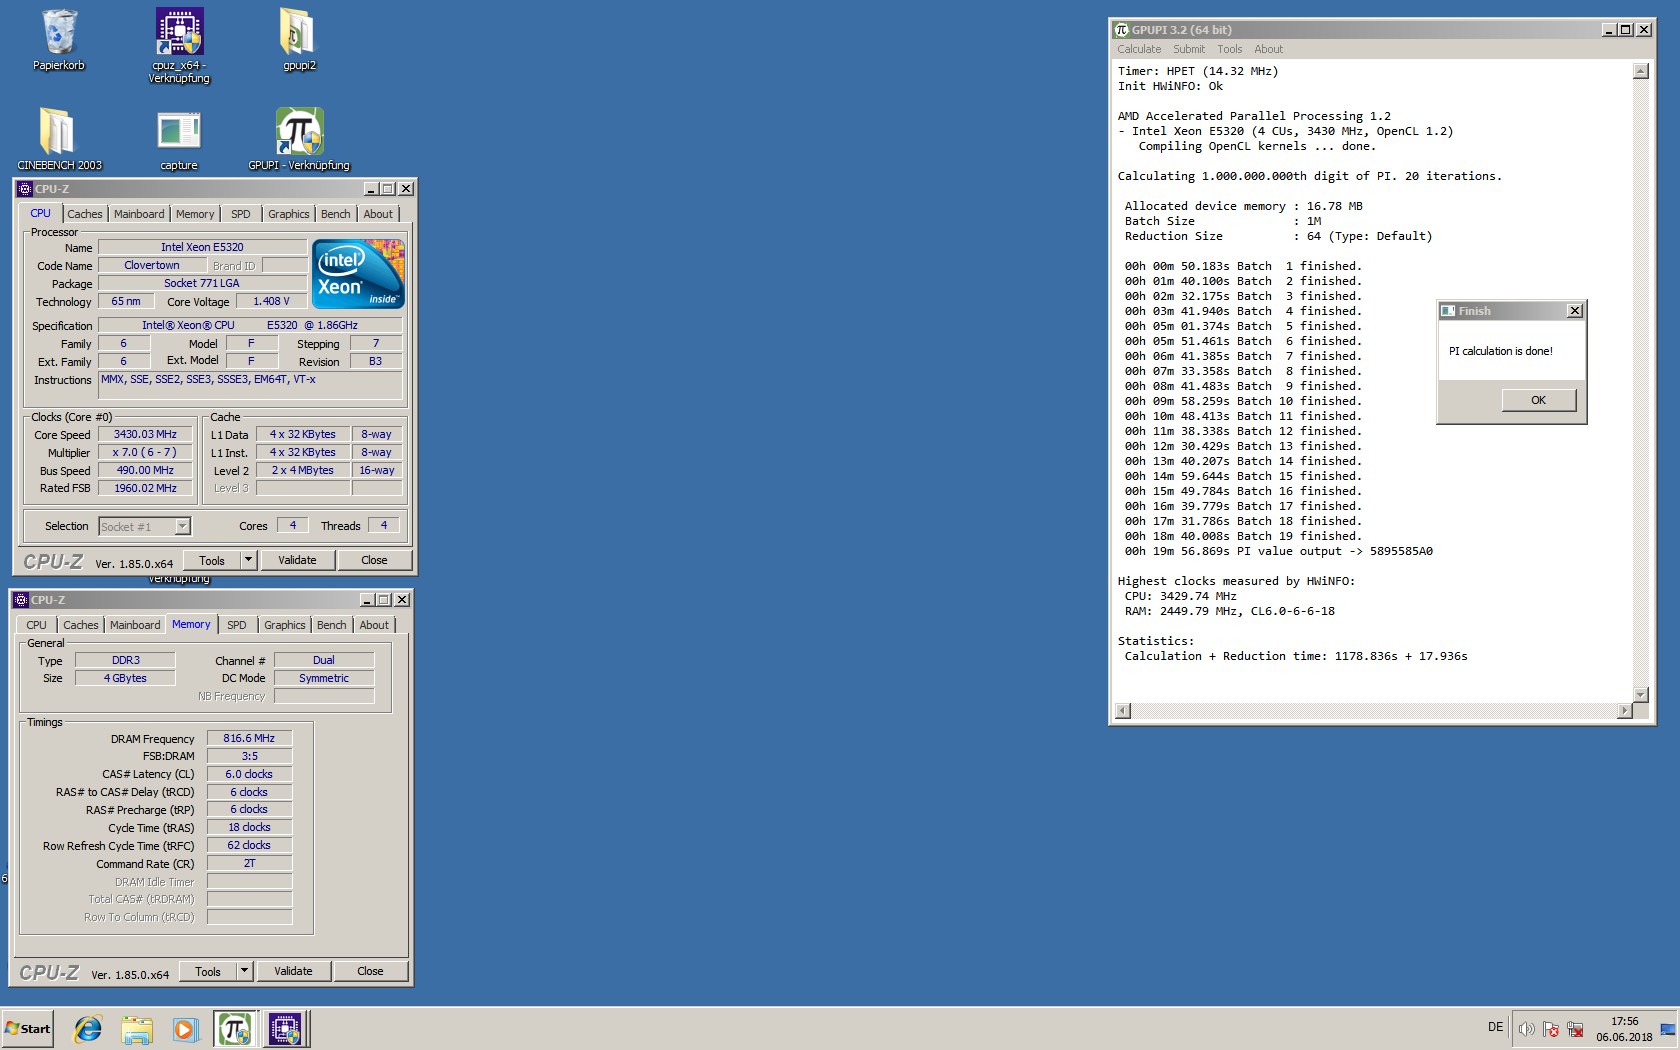The image size is (1680, 1050).
Task: Open the cpuz_x64 Verknüpfung desktop shortcut
Action: coord(179,45)
